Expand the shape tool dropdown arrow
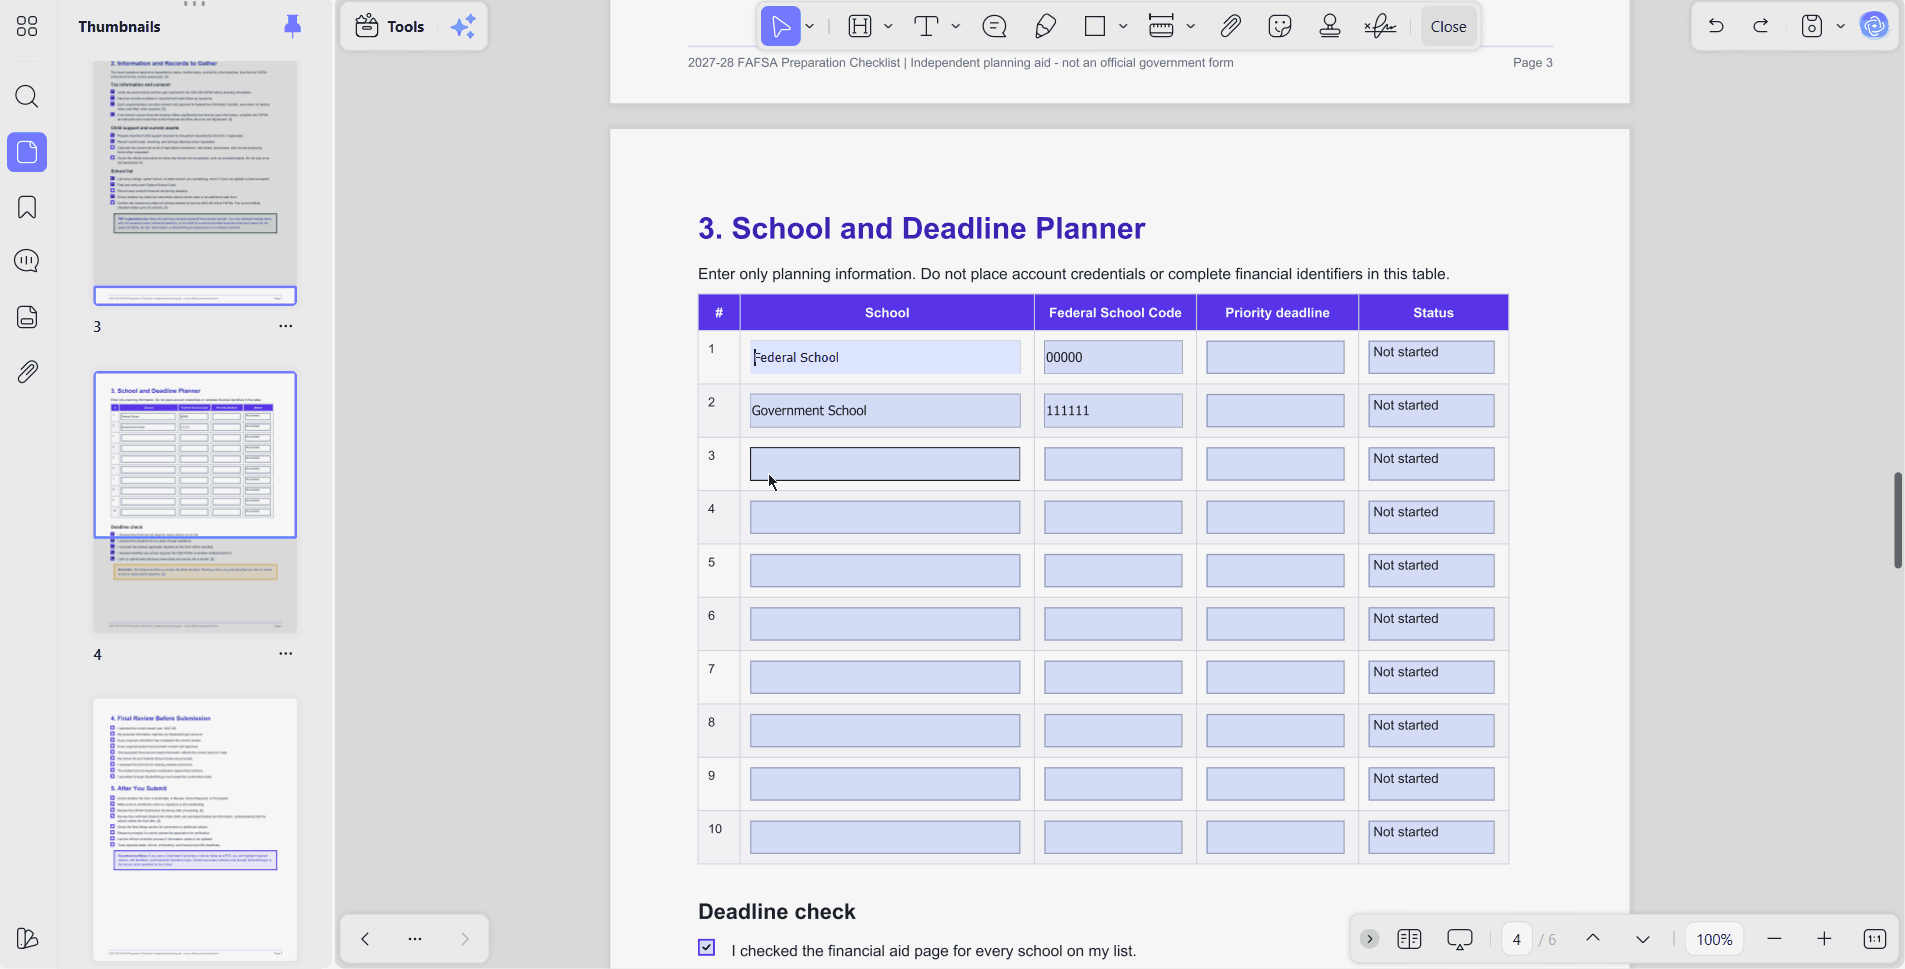The width and height of the screenshot is (1905, 969). 1123,26
